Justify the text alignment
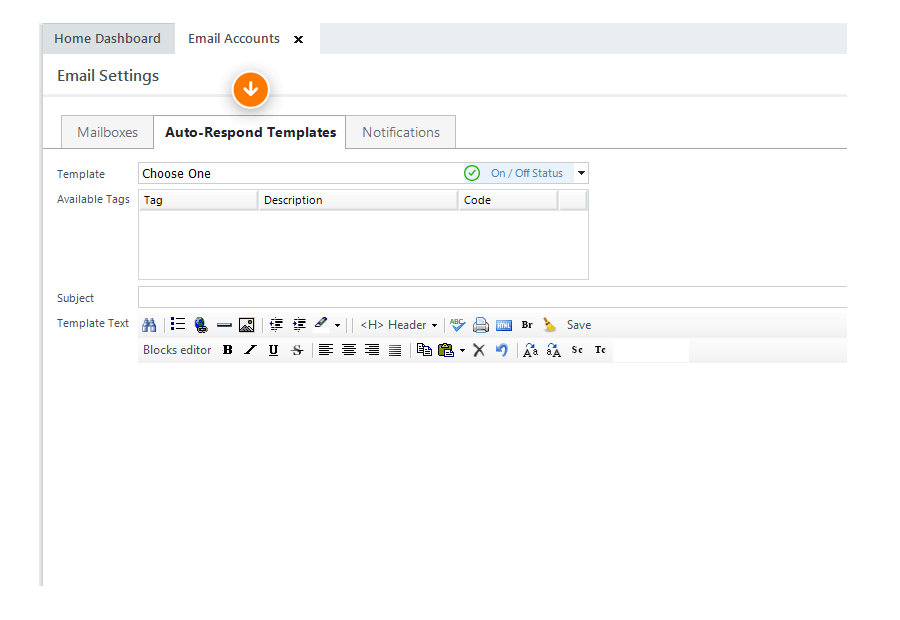The width and height of the screenshot is (900, 620). click(395, 350)
